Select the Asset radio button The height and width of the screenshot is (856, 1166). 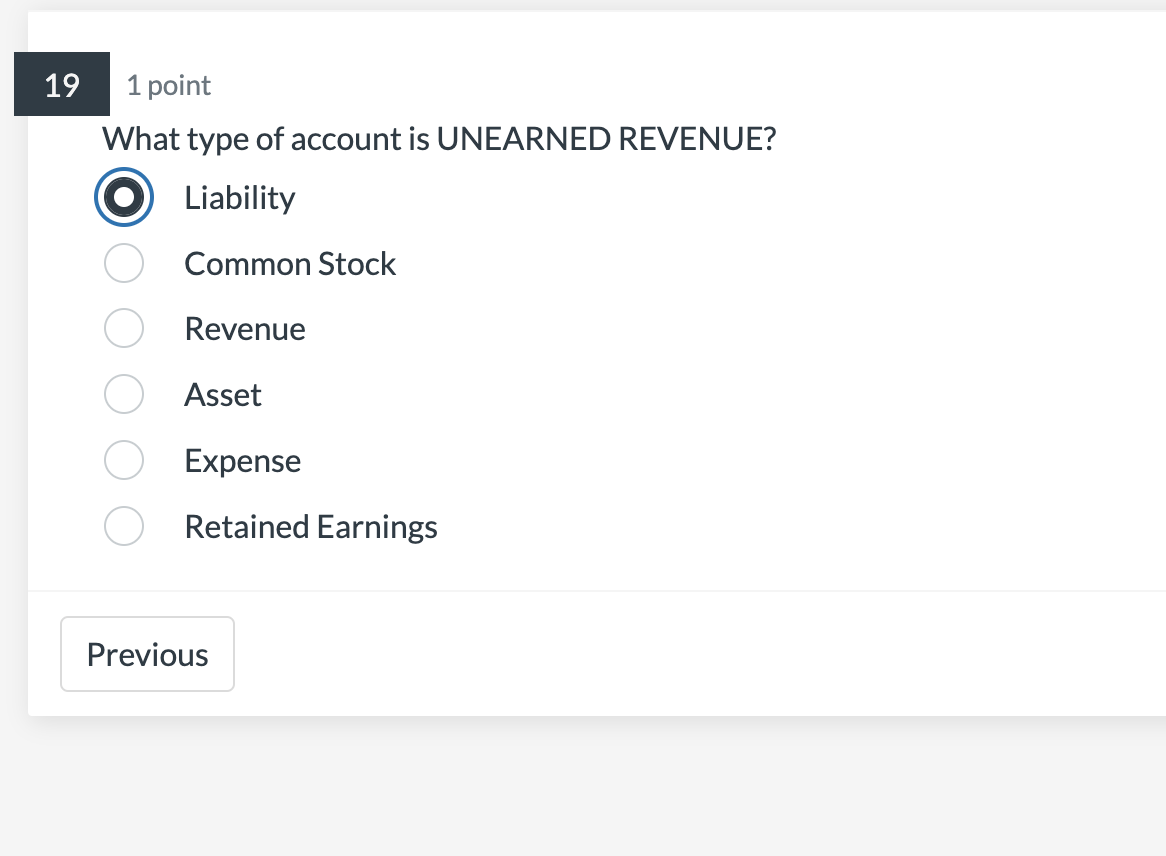[x=124, y=394]
